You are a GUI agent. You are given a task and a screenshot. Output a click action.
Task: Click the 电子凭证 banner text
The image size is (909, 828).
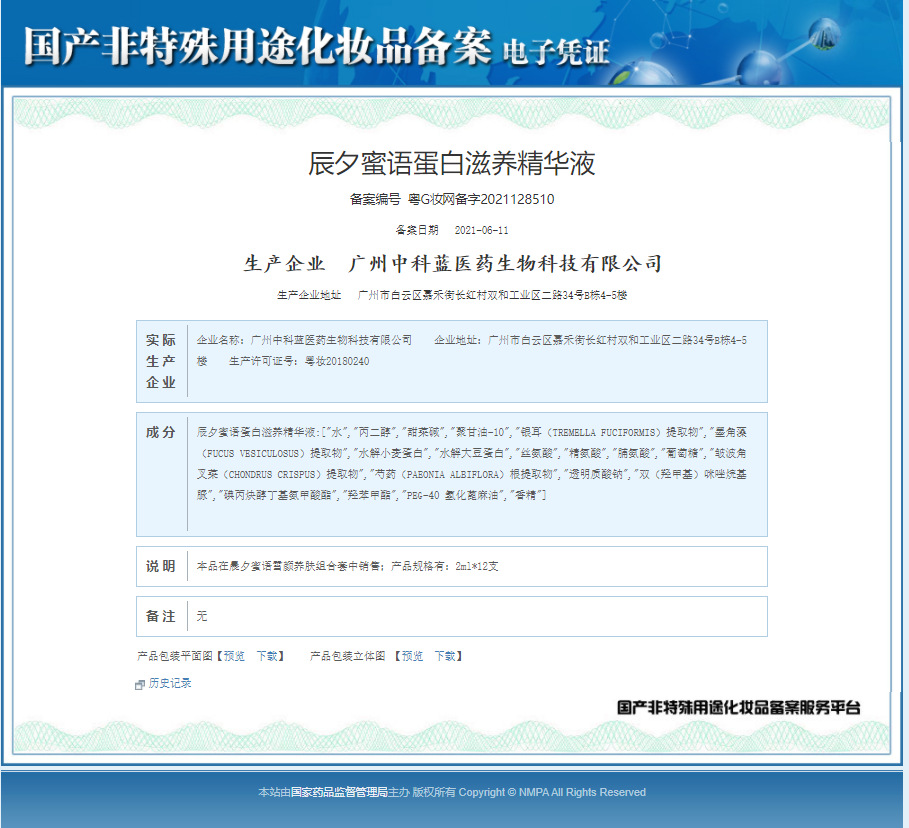click(556, 52)
